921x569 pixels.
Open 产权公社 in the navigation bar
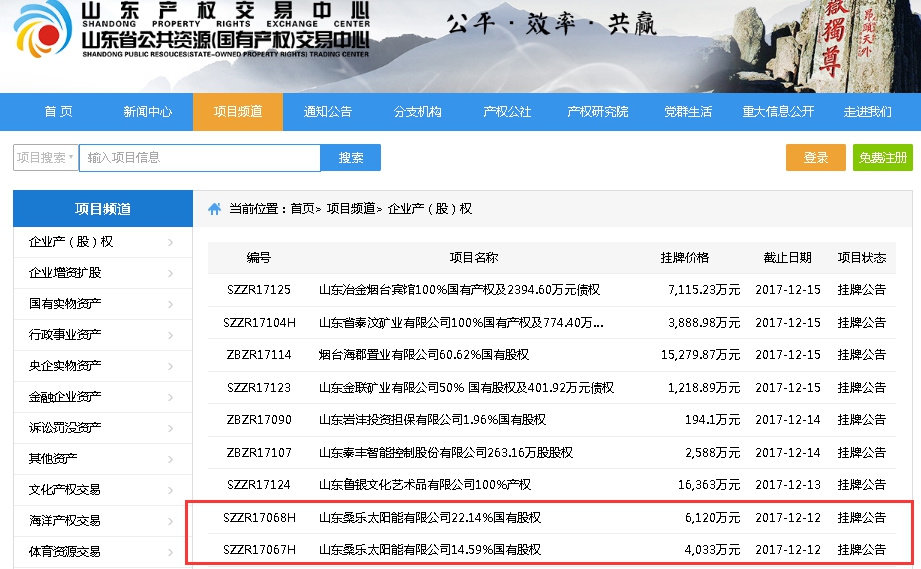507,112
